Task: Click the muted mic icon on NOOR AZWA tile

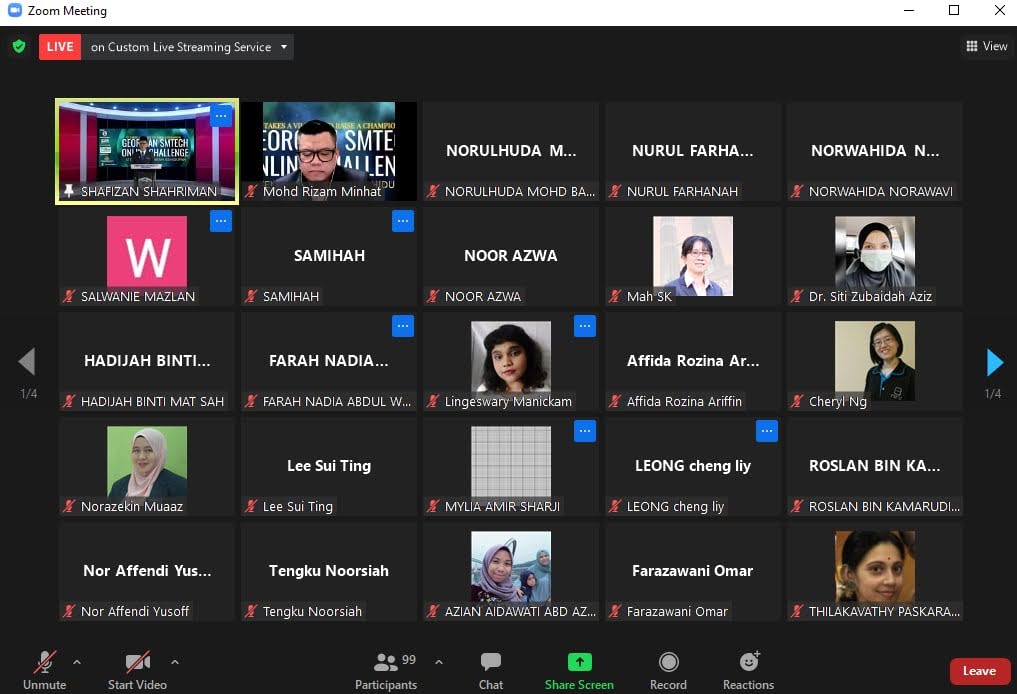Action: click(x=433, y=296)
